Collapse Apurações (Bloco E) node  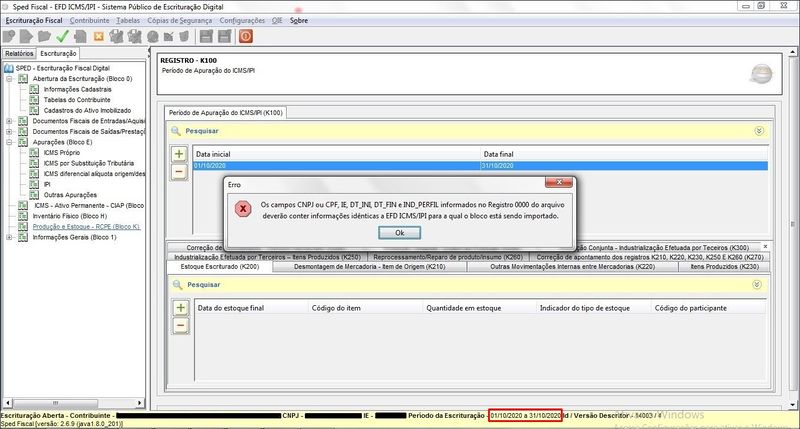(9, 142)
